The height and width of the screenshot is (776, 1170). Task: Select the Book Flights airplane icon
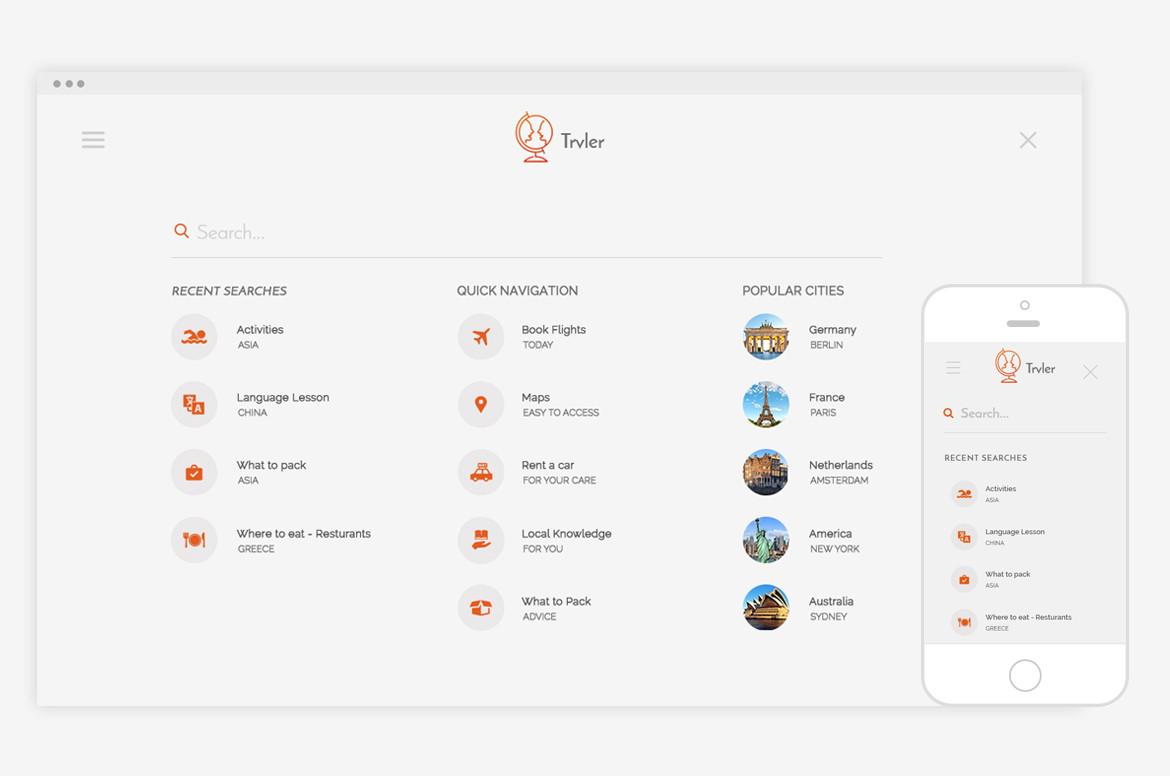[481, 337]
